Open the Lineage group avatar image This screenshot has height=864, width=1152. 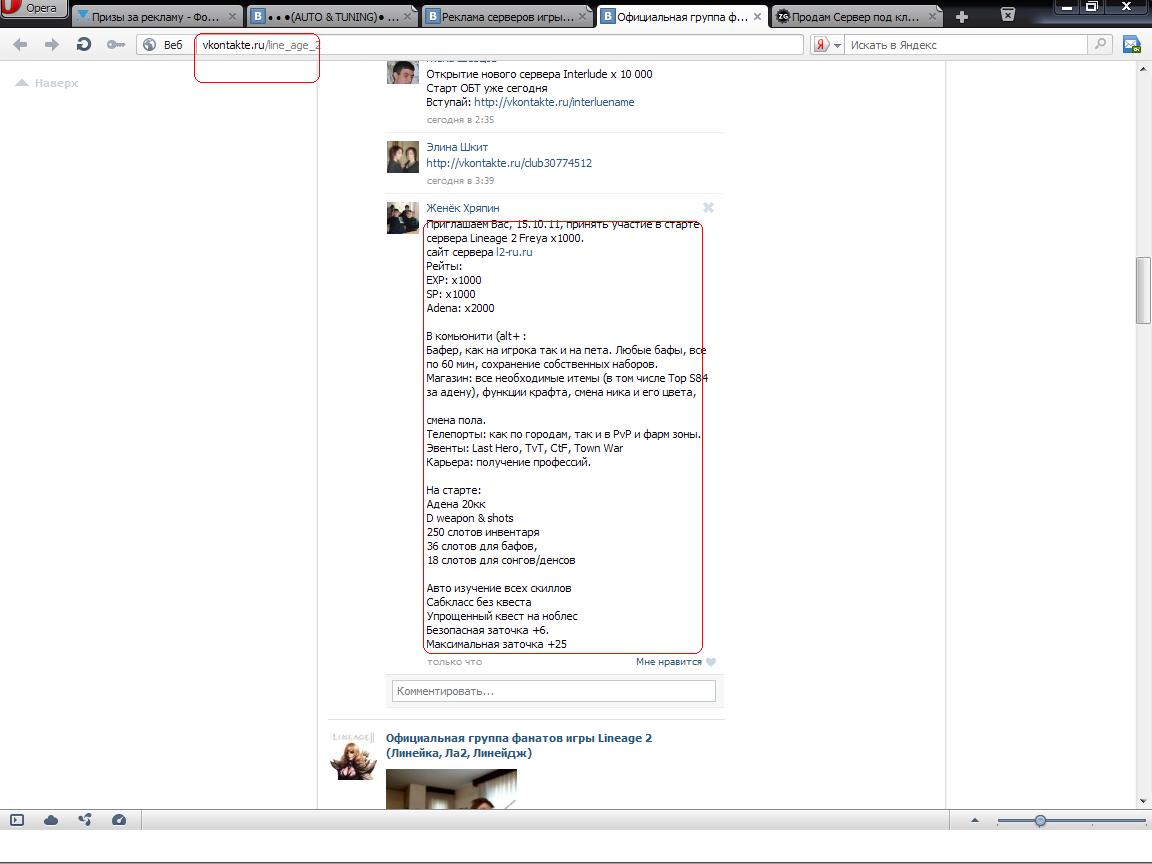click(x=353, y=755)
